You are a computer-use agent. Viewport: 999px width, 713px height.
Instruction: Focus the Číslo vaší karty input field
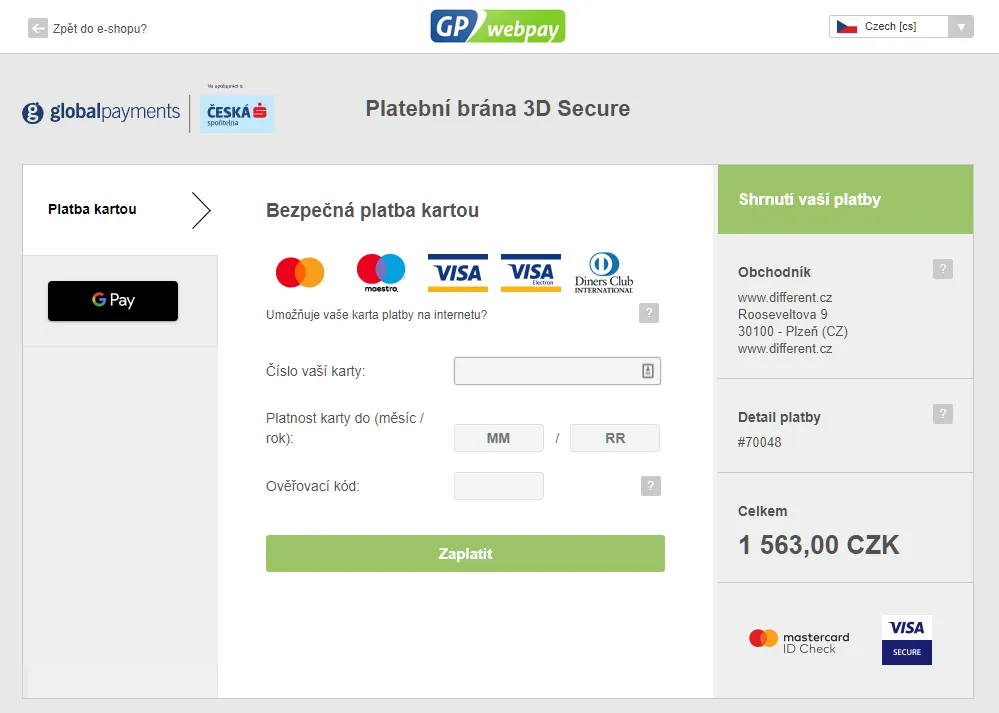[546, 372]
